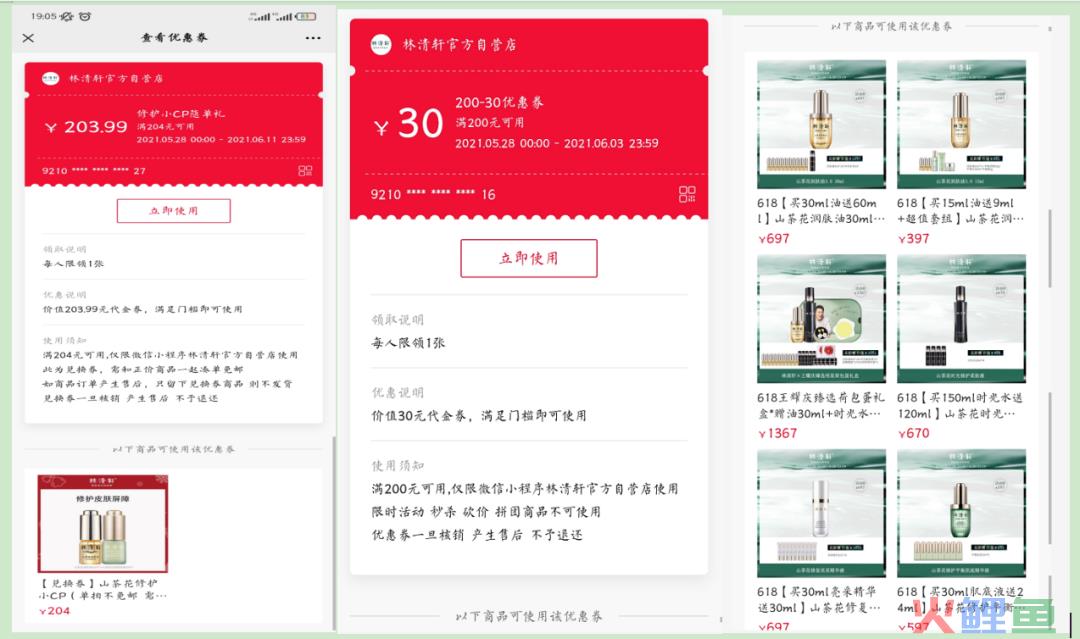Open the 买15ml油送9ml product image
The width and height of the screenshot is (1080, 639).
click(961, 124)
